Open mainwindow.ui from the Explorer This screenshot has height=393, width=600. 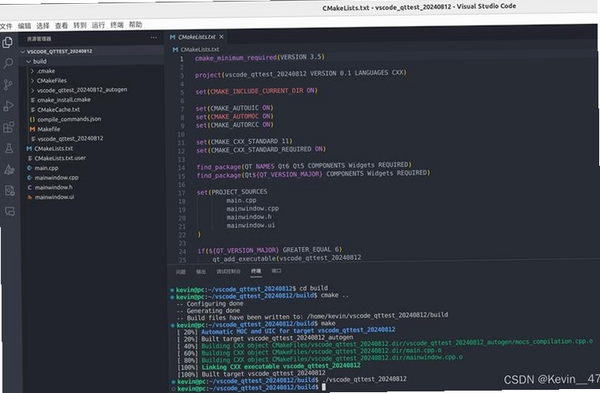pyautogui.click(x=54, y=197)
